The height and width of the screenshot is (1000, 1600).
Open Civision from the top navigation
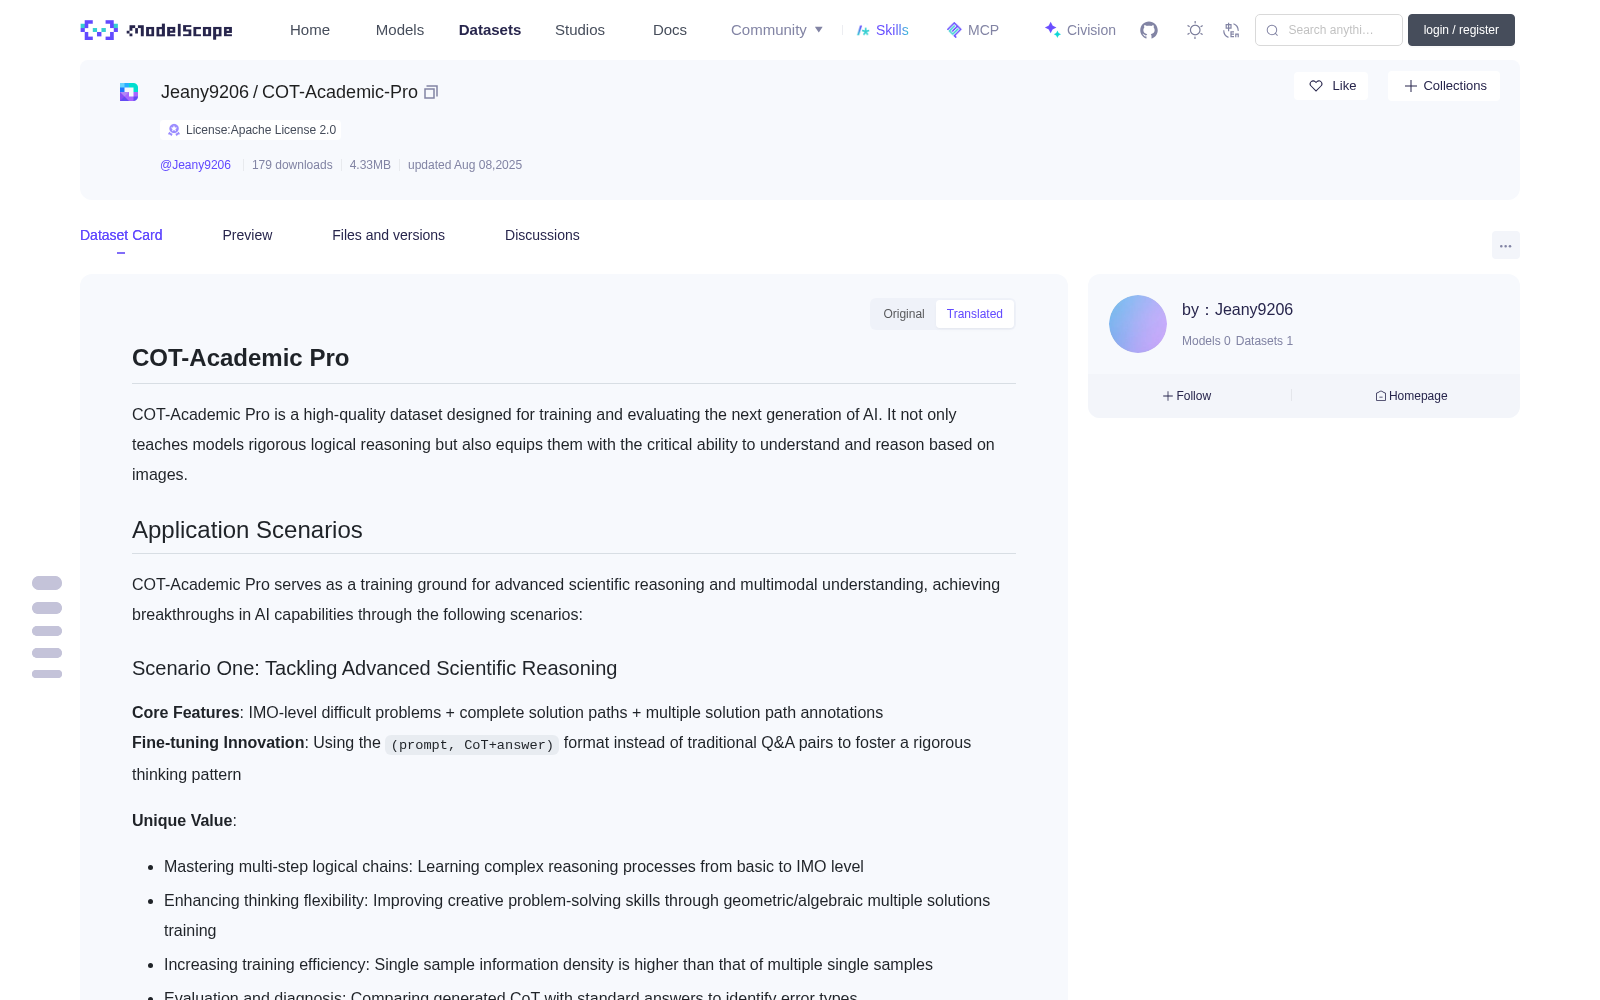point(1080,30)
